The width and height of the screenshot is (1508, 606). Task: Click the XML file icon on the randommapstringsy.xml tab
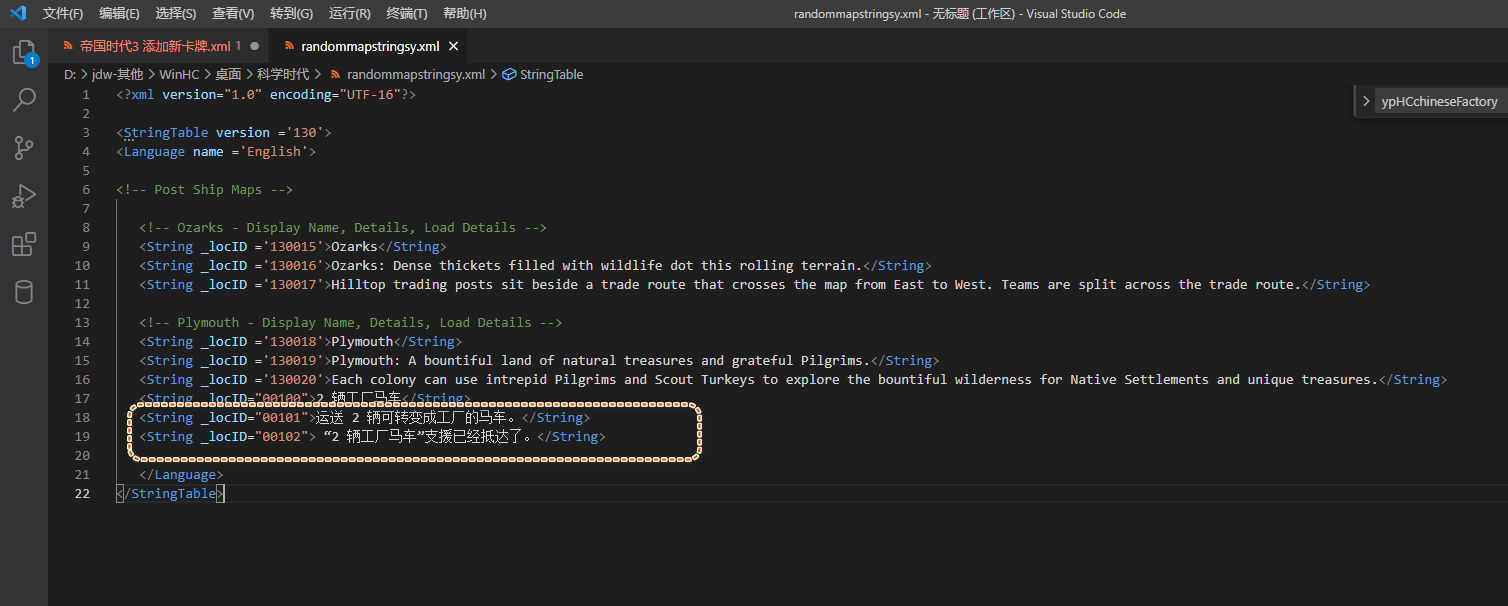[291, 46]
